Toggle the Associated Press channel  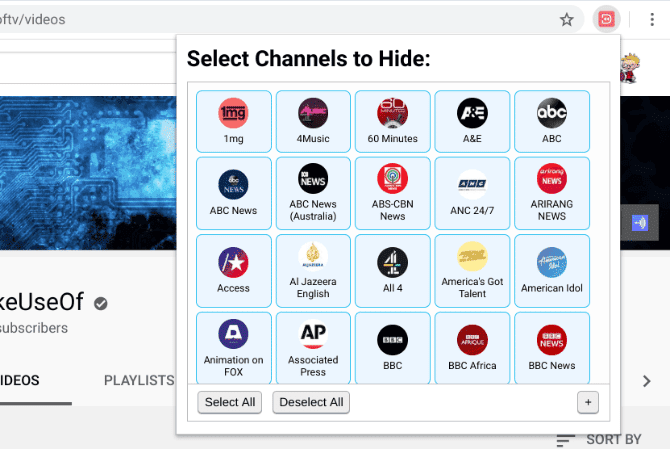pos(313,348)
